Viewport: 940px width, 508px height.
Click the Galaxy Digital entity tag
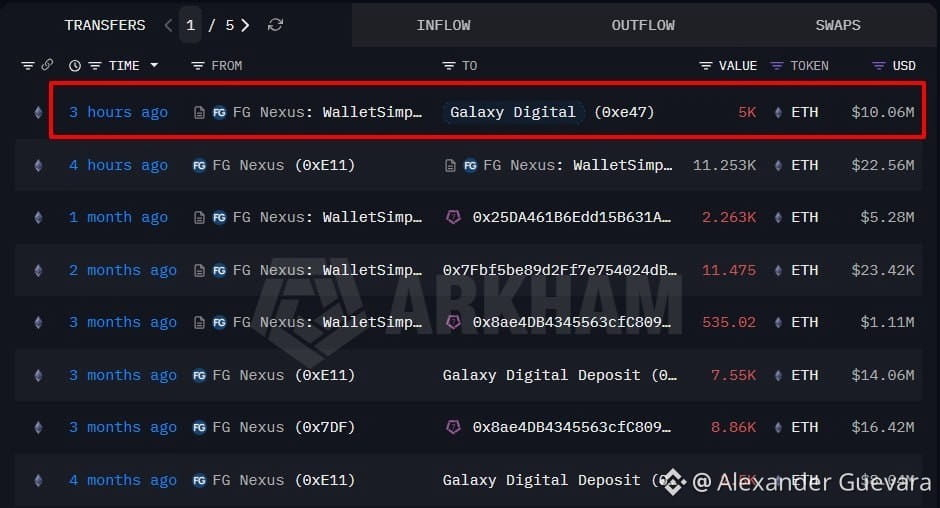coord(513,112)
